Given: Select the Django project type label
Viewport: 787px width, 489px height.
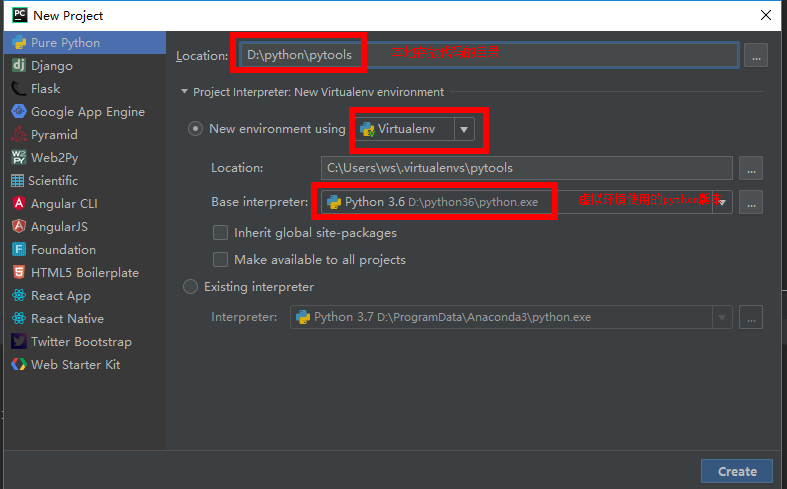Looking at the screenshot, I should pos(52,66).
